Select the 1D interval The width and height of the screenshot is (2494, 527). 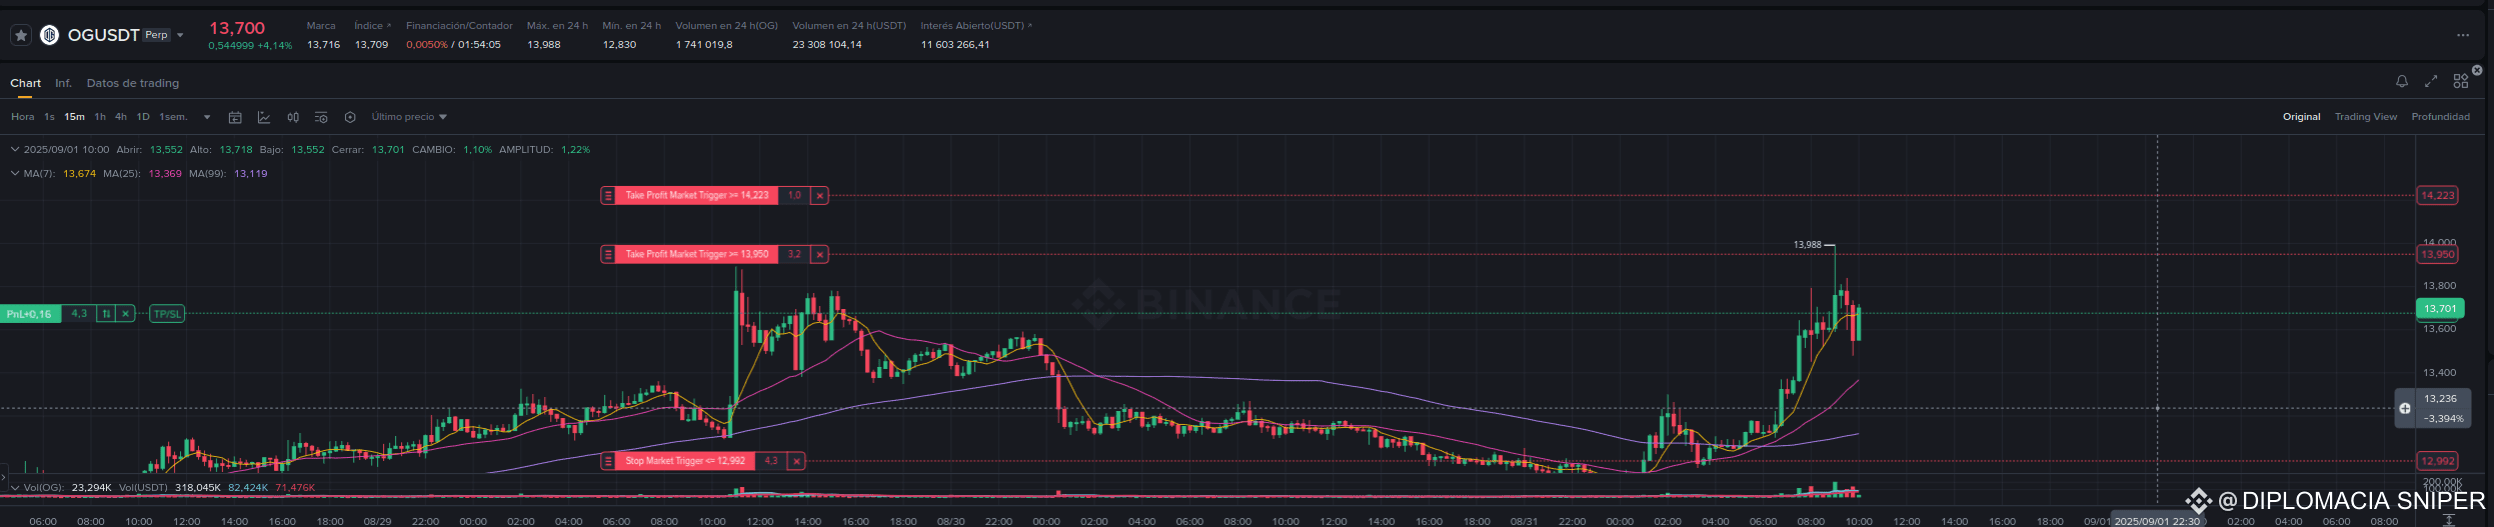click(143, 117)
